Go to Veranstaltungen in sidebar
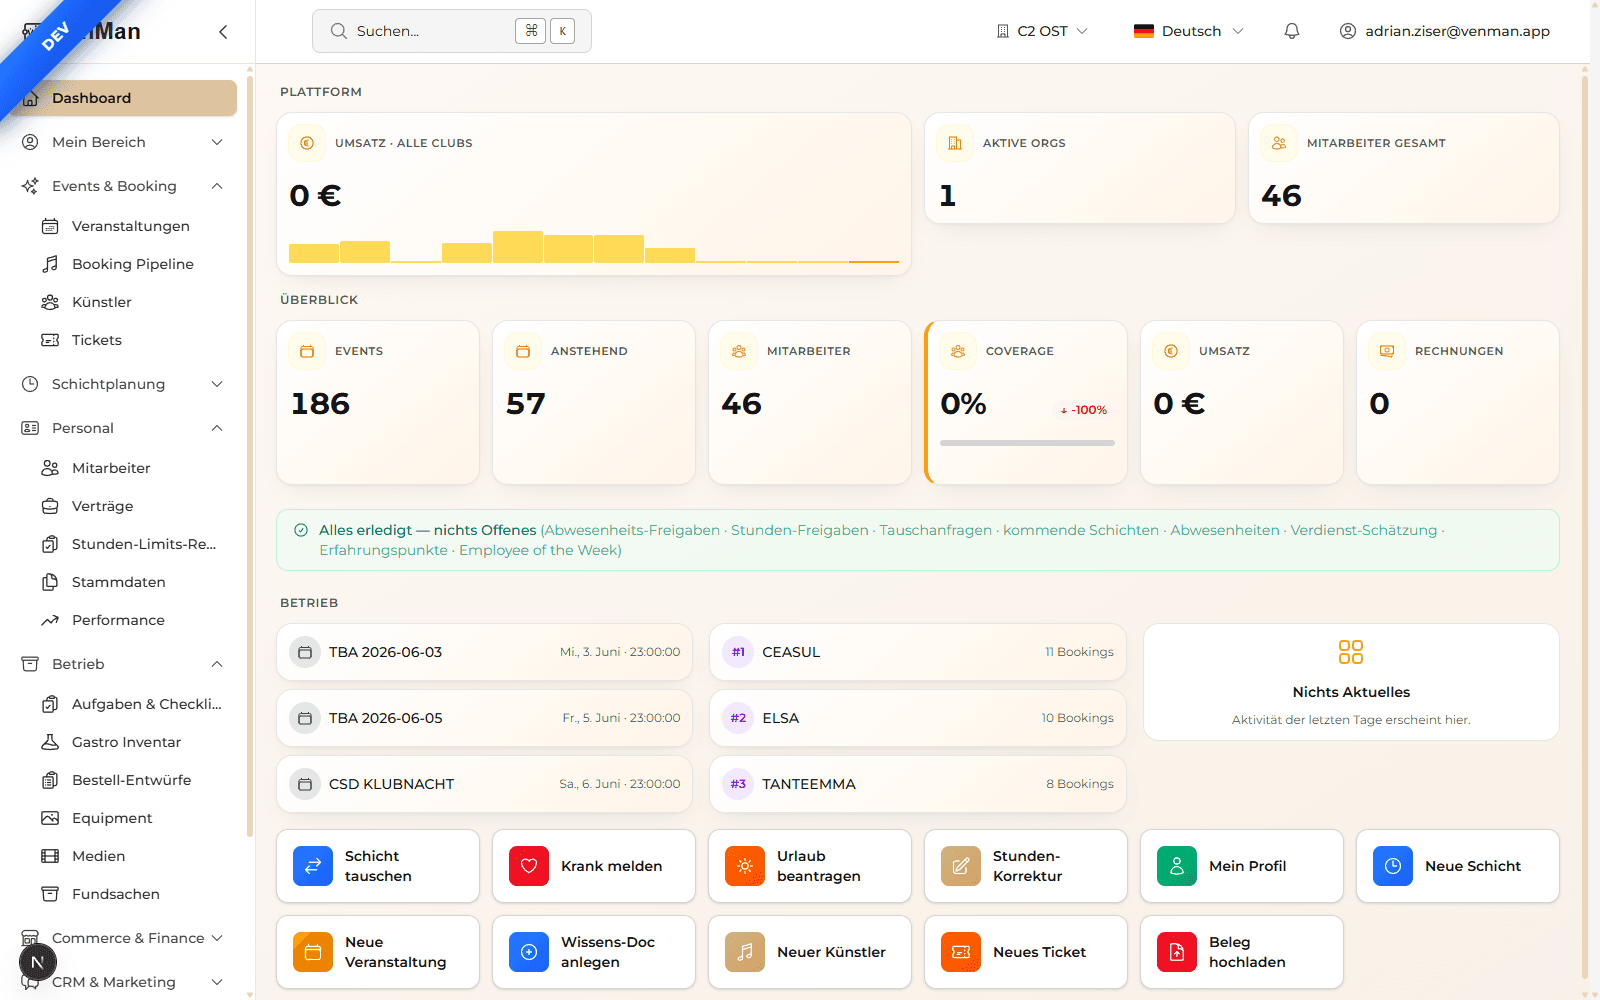Image resolution: width=1600 pixels, height=1000 pixels. [132, 226]
